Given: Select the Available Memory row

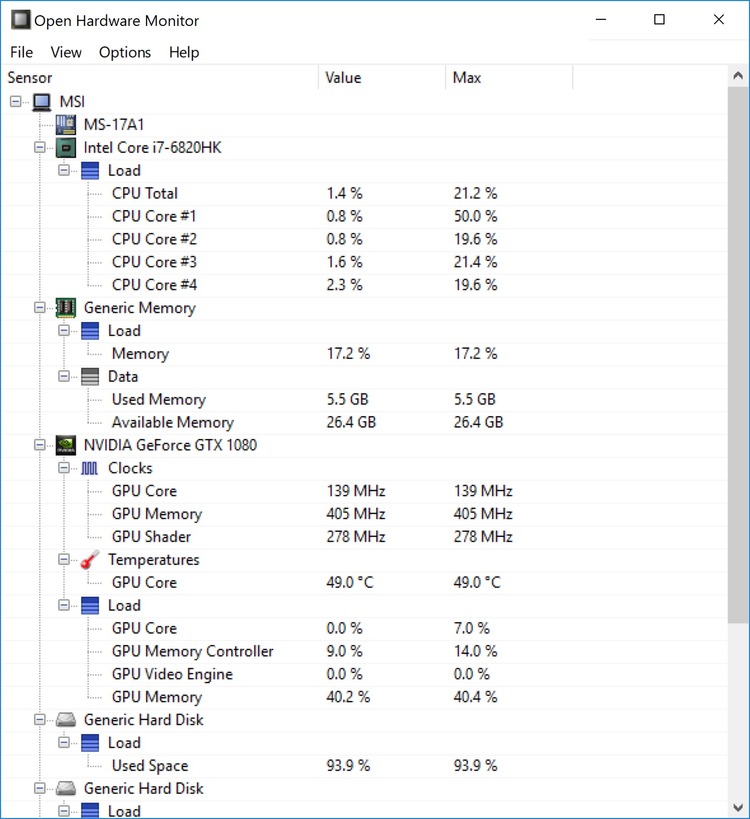Looking at the screenshot, I should [x=365, y=423].
